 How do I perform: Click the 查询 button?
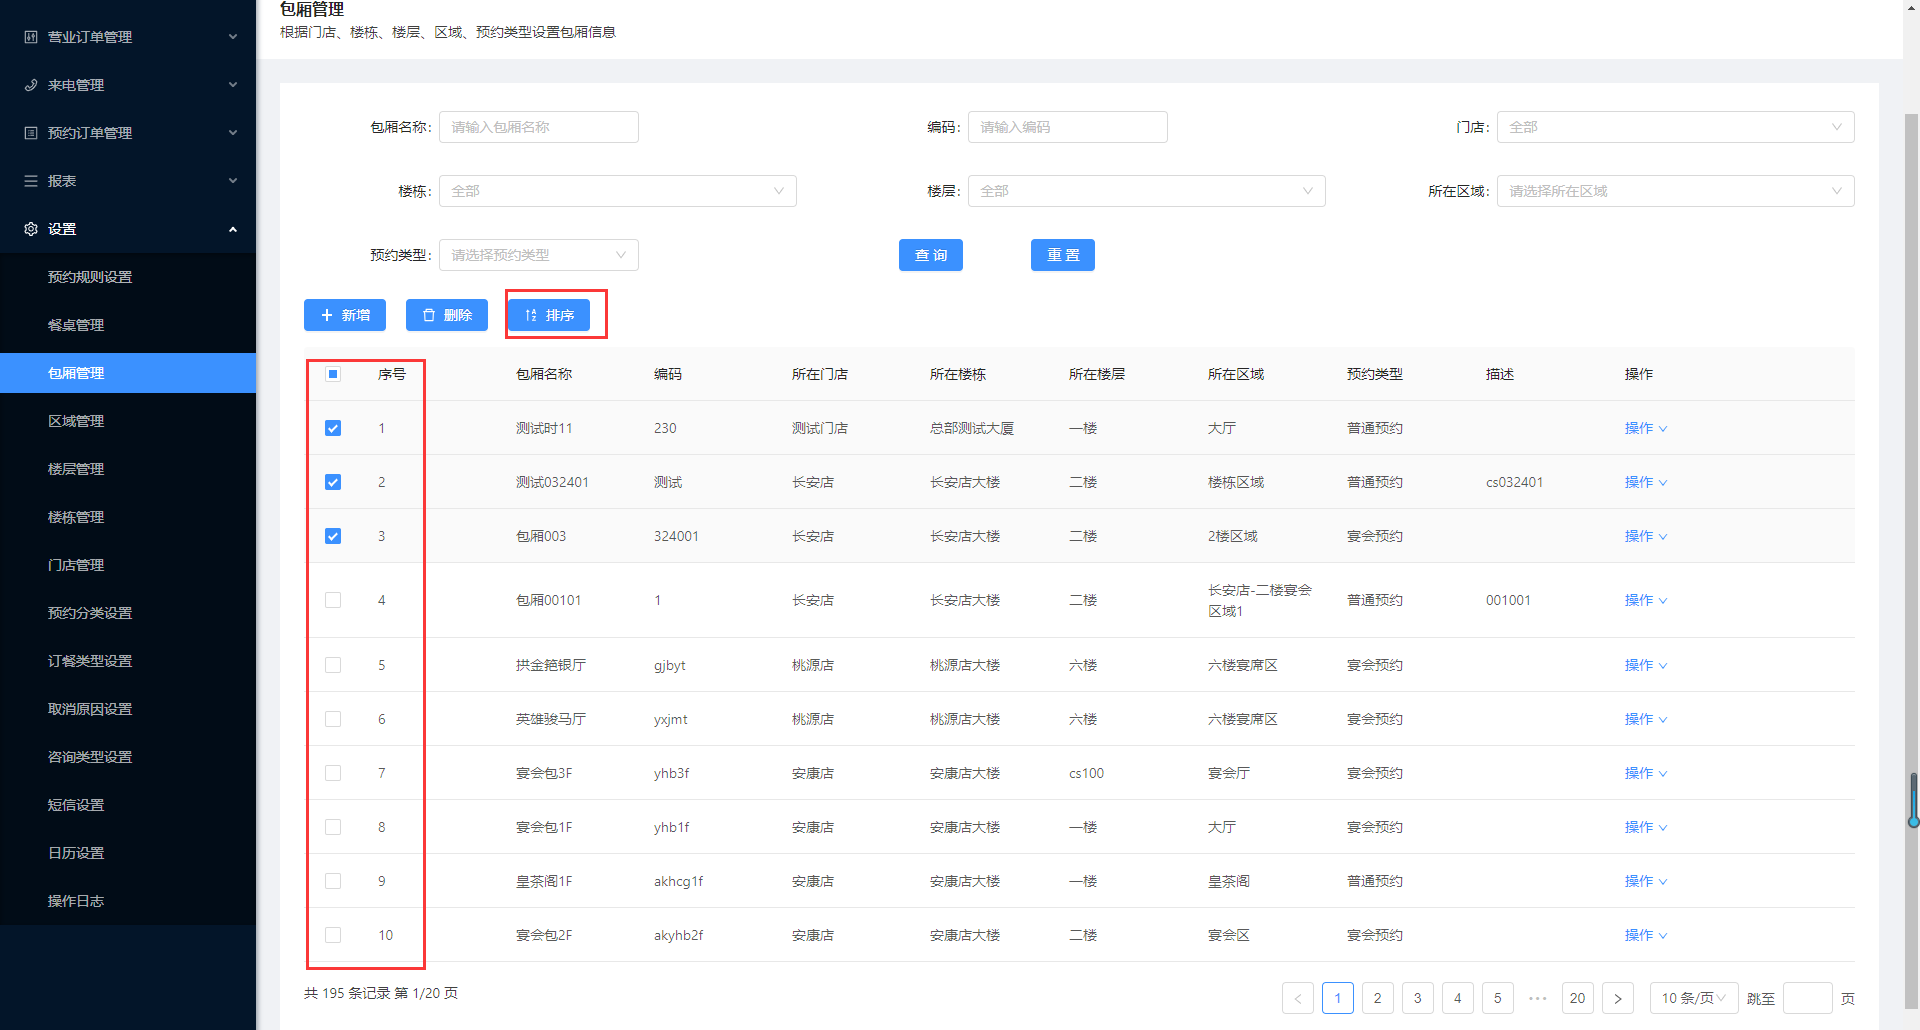coord(931,255)
